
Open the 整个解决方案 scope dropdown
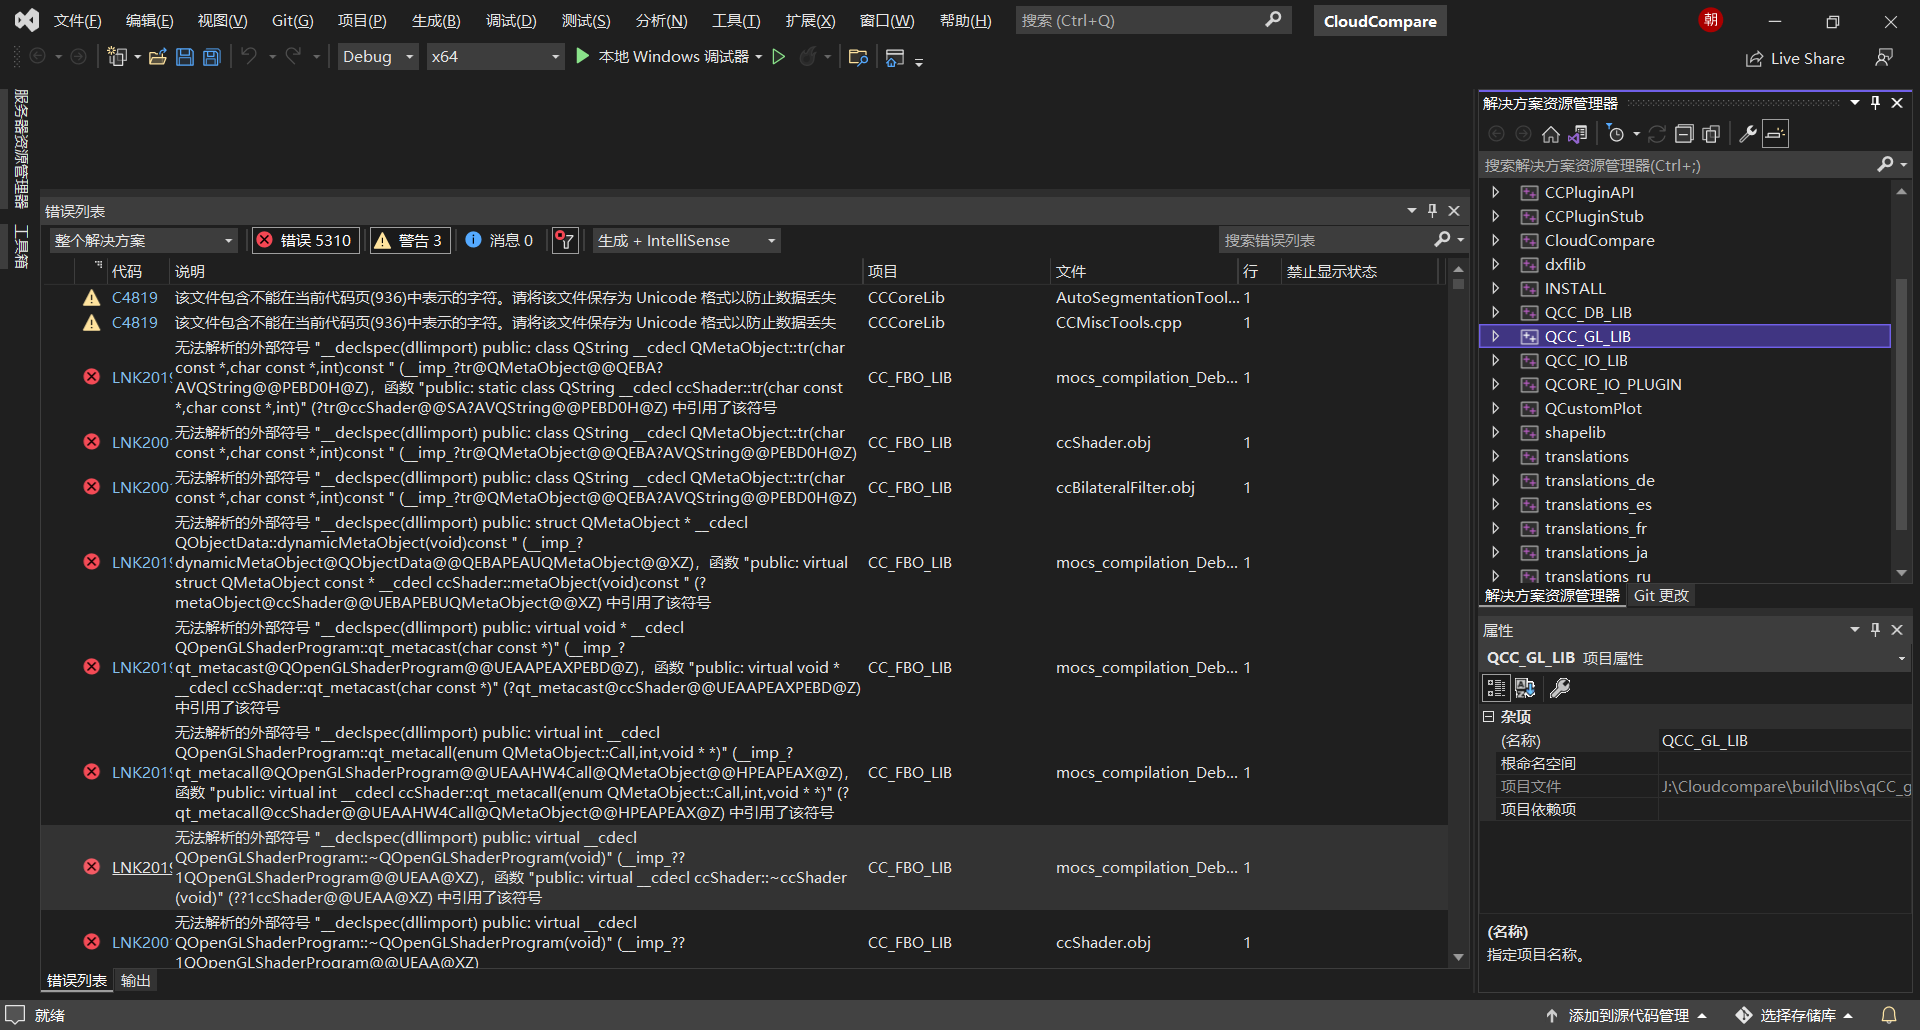tap(144, 240)
